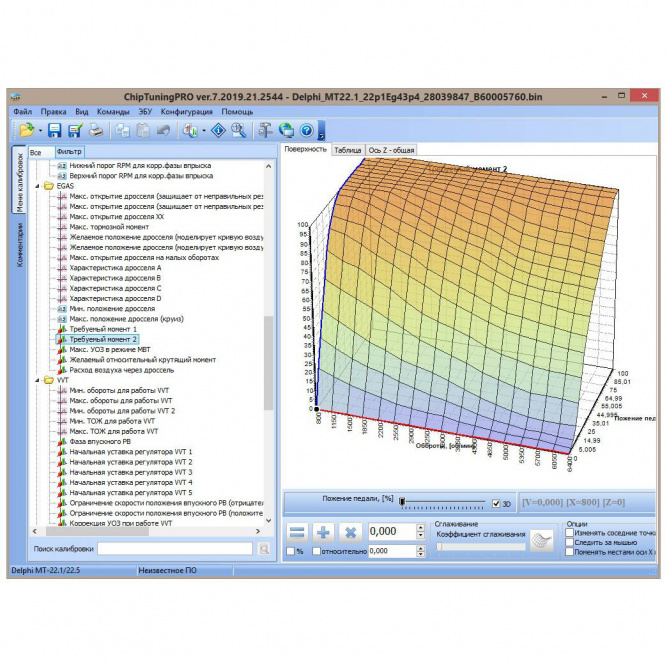Viewport: 667px width, 667px height.
Task: Click the surface smoothing mesh button
Action: (x=542, y=541)
